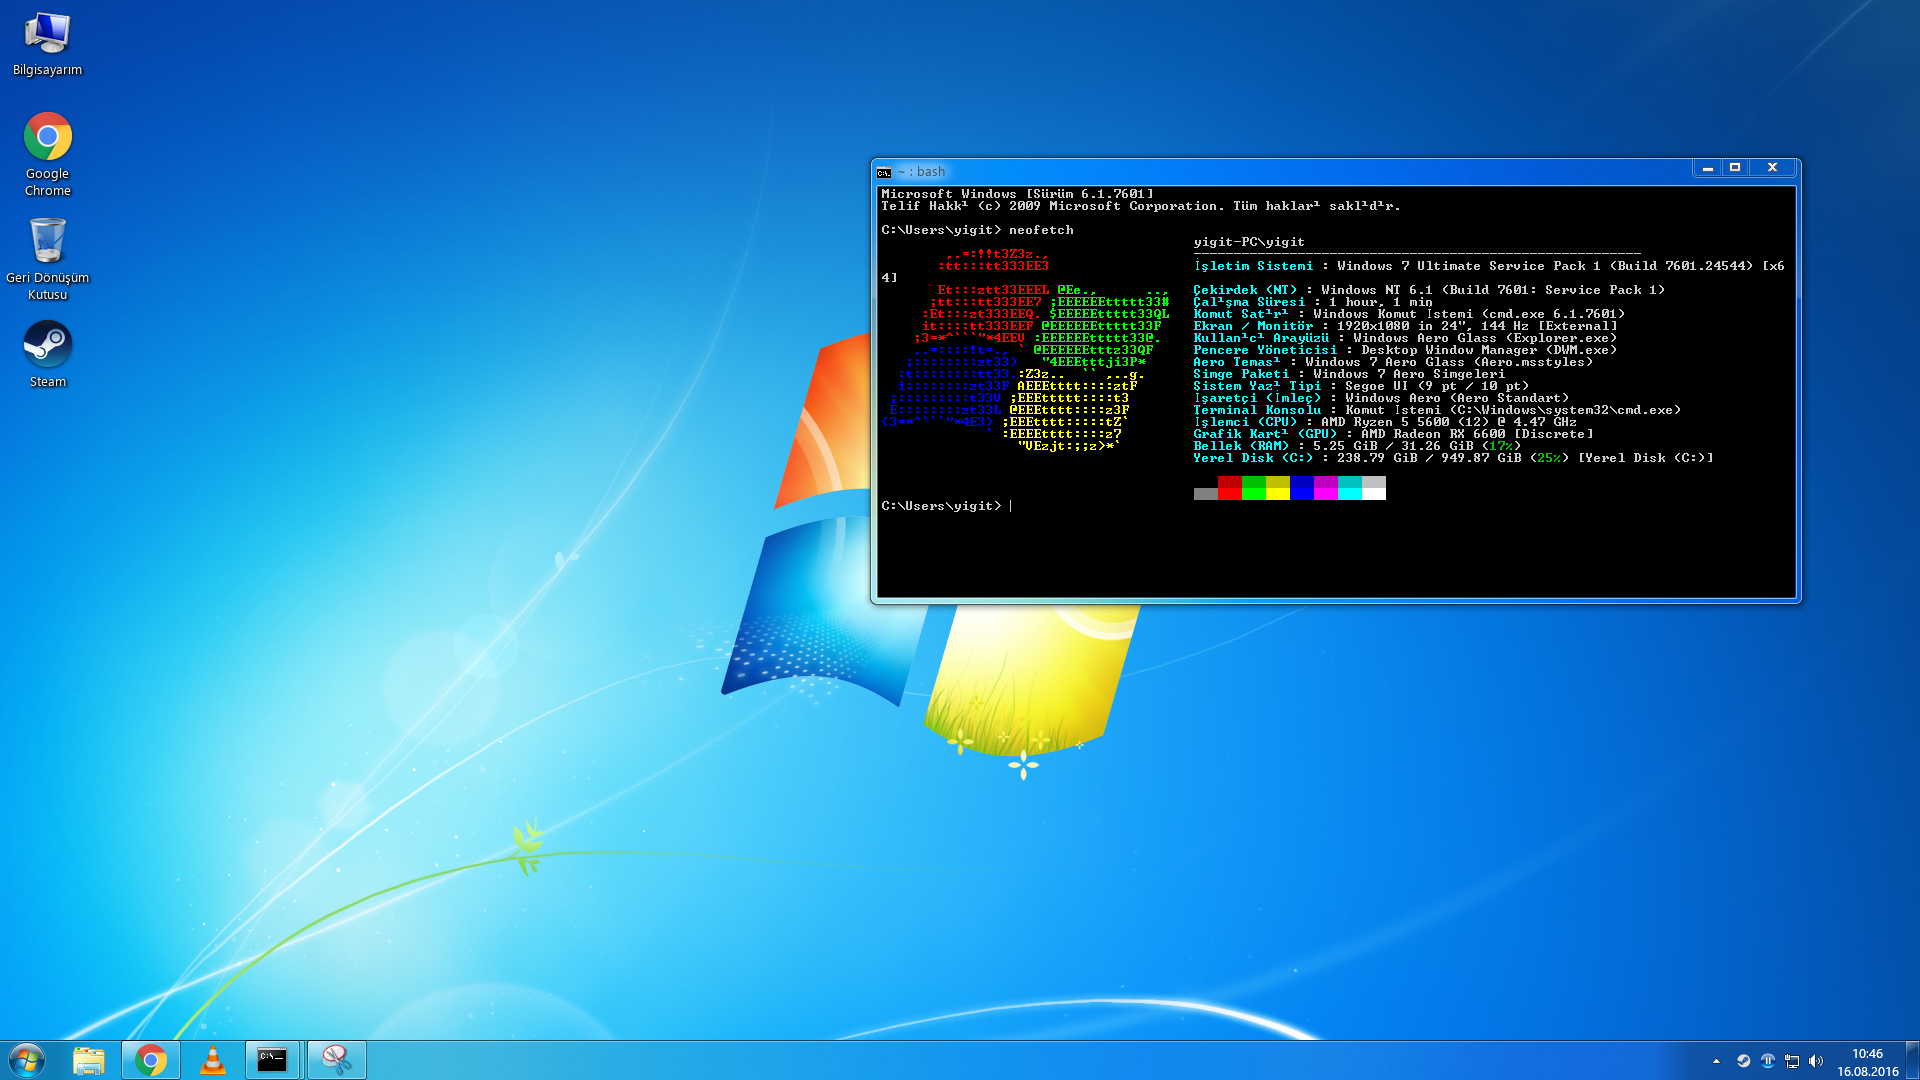
Task: Click the ASCII Windows logo art
Action: [1025, 350]
